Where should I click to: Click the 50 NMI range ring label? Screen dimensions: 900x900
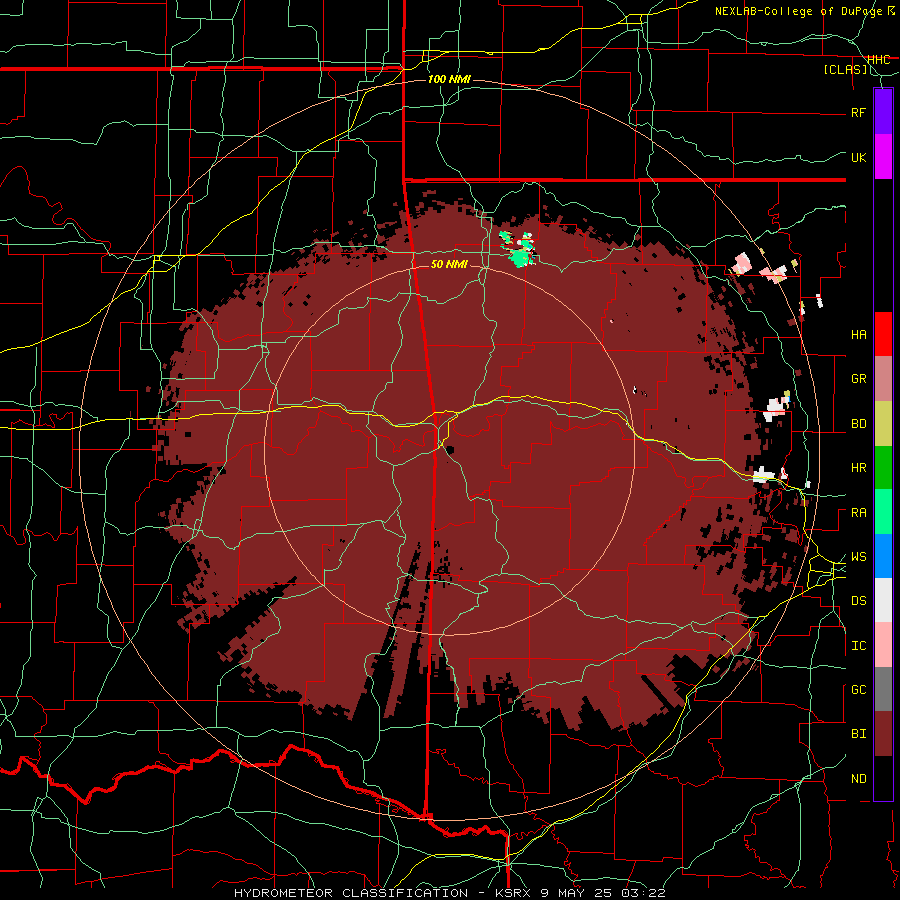point(449,264)
